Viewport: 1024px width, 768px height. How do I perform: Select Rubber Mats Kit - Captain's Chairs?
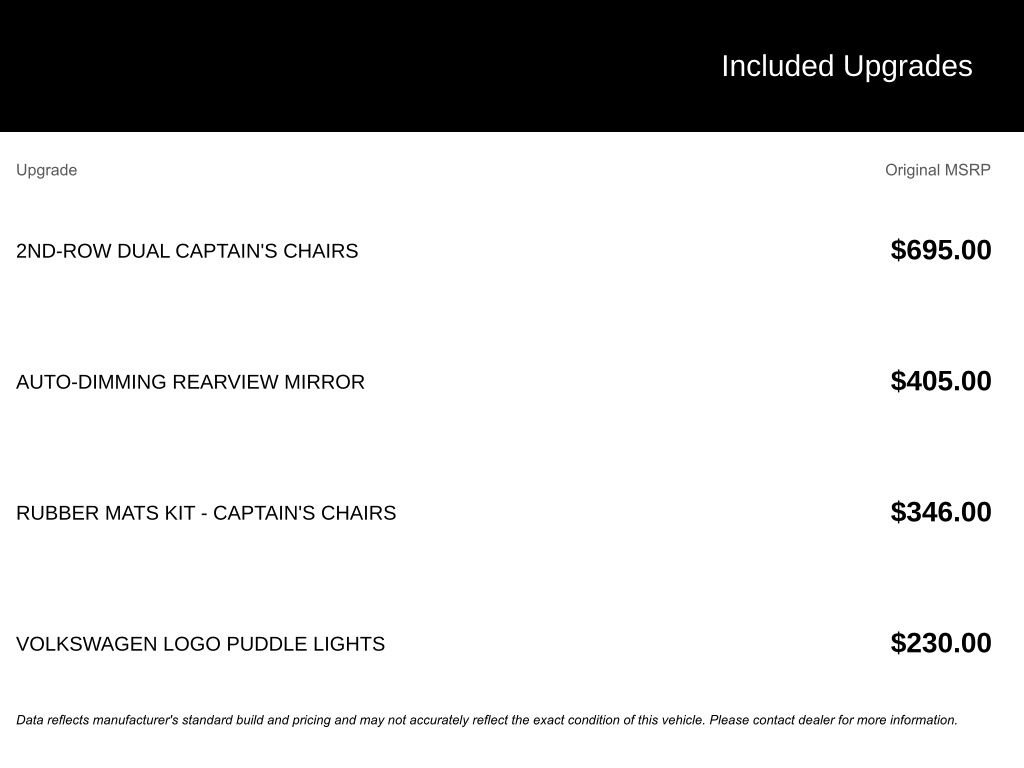[x=206, y=513]
